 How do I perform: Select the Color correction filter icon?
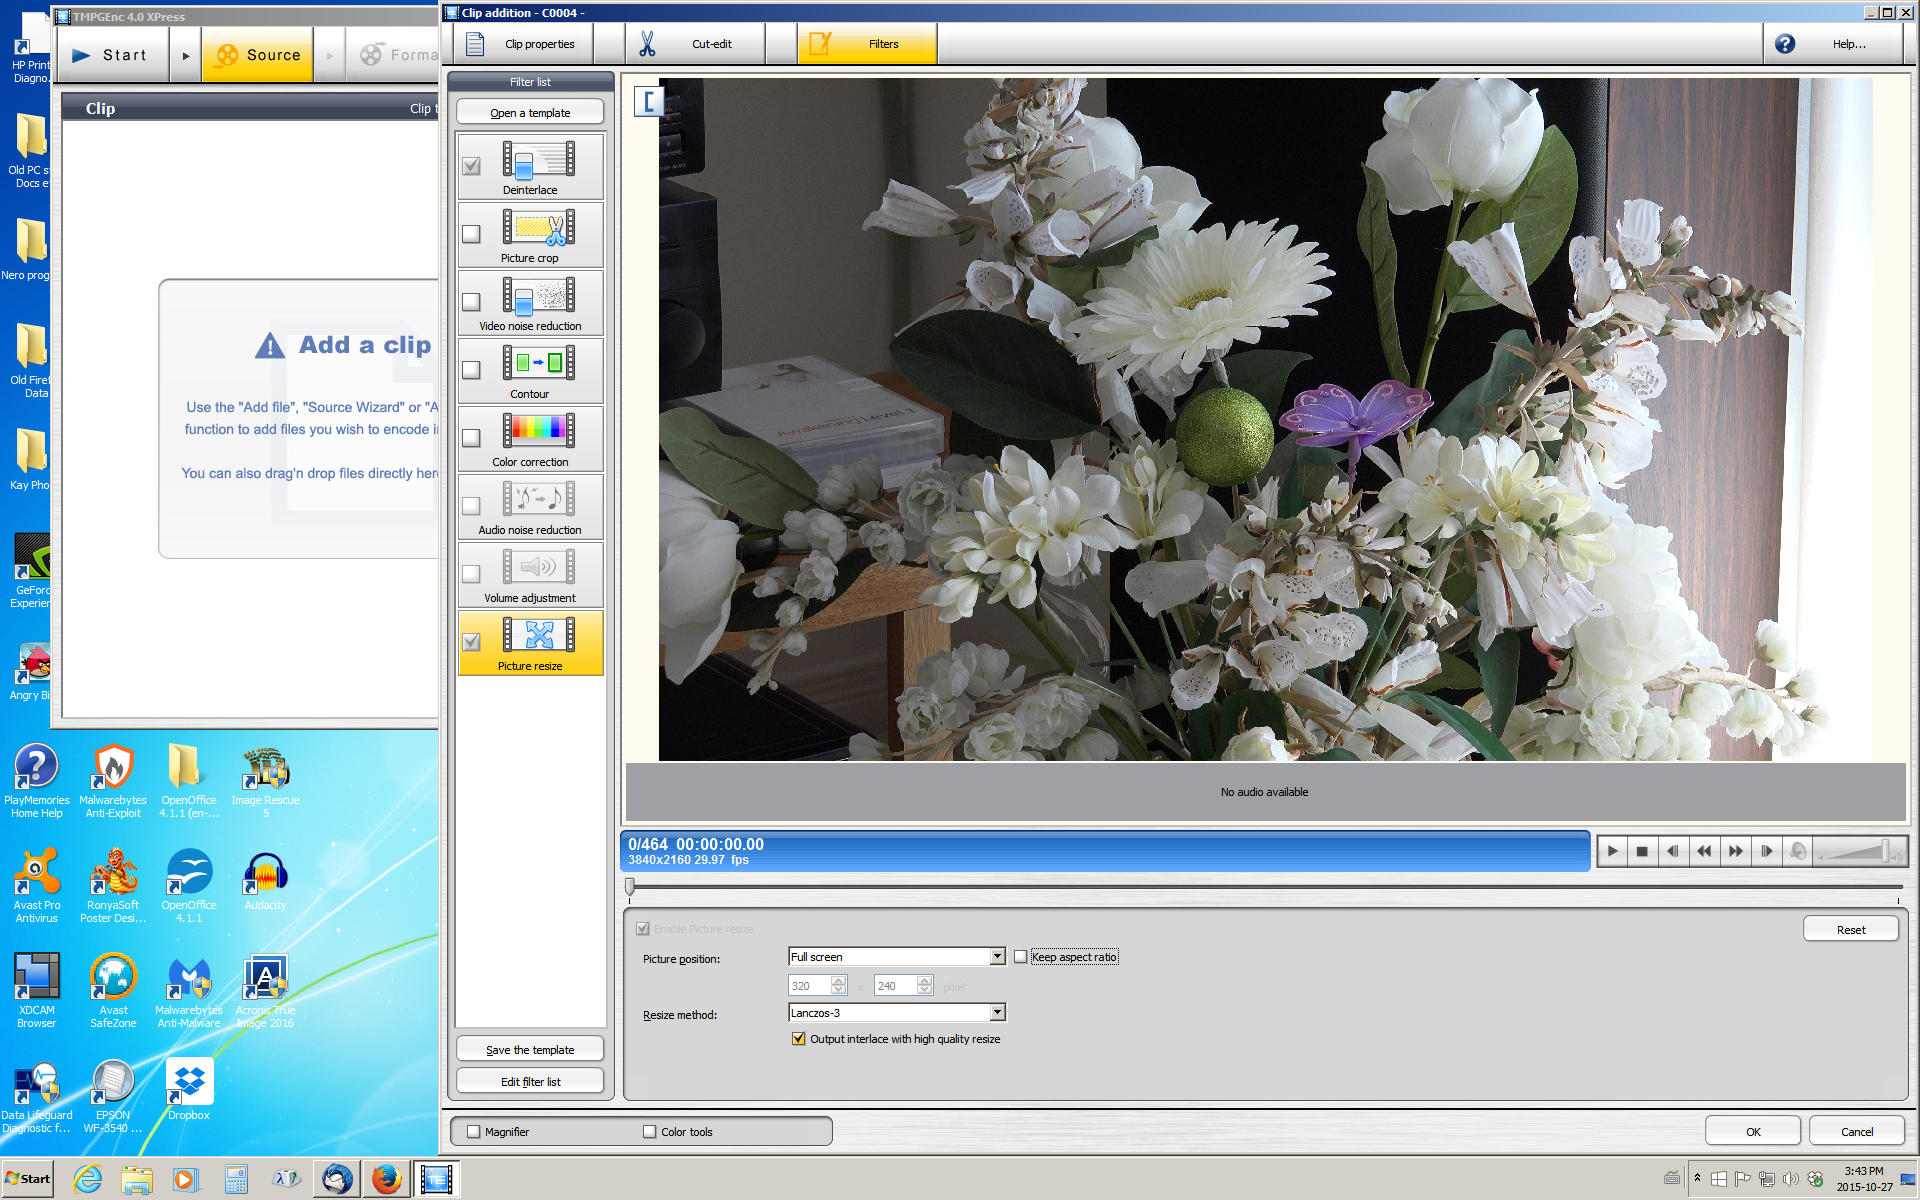tap(538, 431)
